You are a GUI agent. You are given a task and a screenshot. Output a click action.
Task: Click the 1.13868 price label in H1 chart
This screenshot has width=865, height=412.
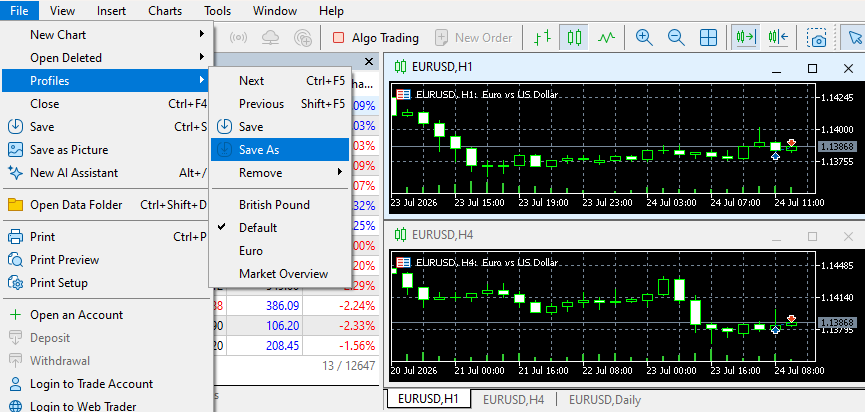coord(836,146)
